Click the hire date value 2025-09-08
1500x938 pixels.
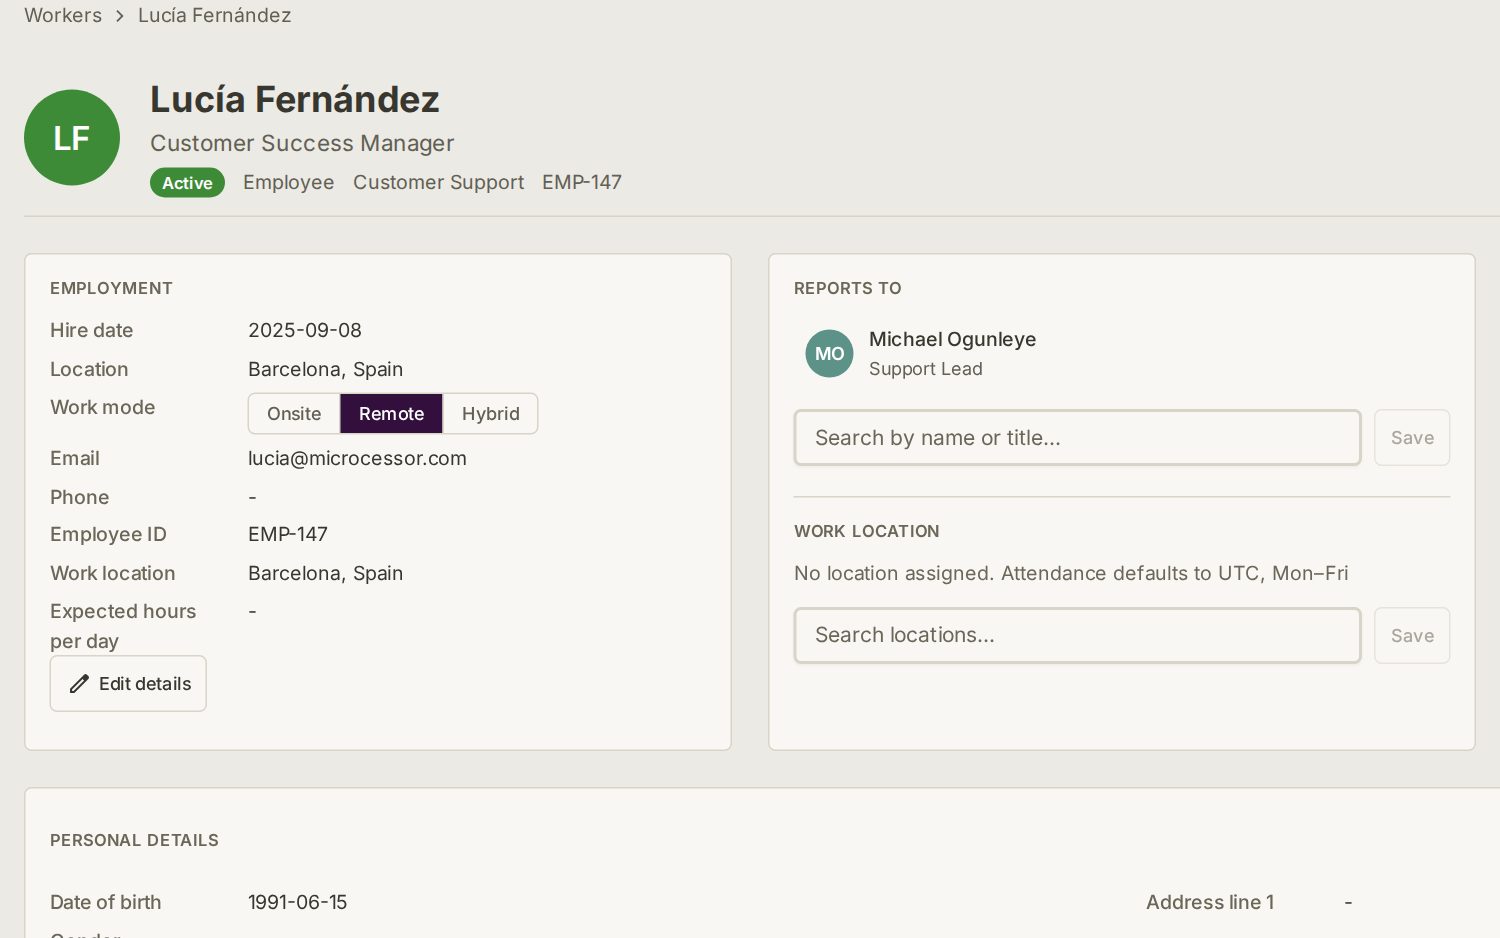(x=305, y=331)
